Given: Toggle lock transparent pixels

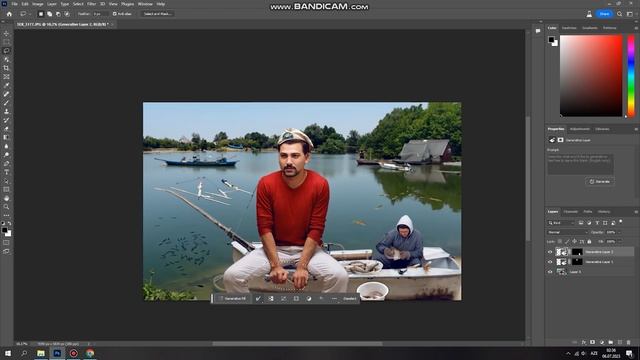Looking at the screenshot, I should tap(560, 242).
